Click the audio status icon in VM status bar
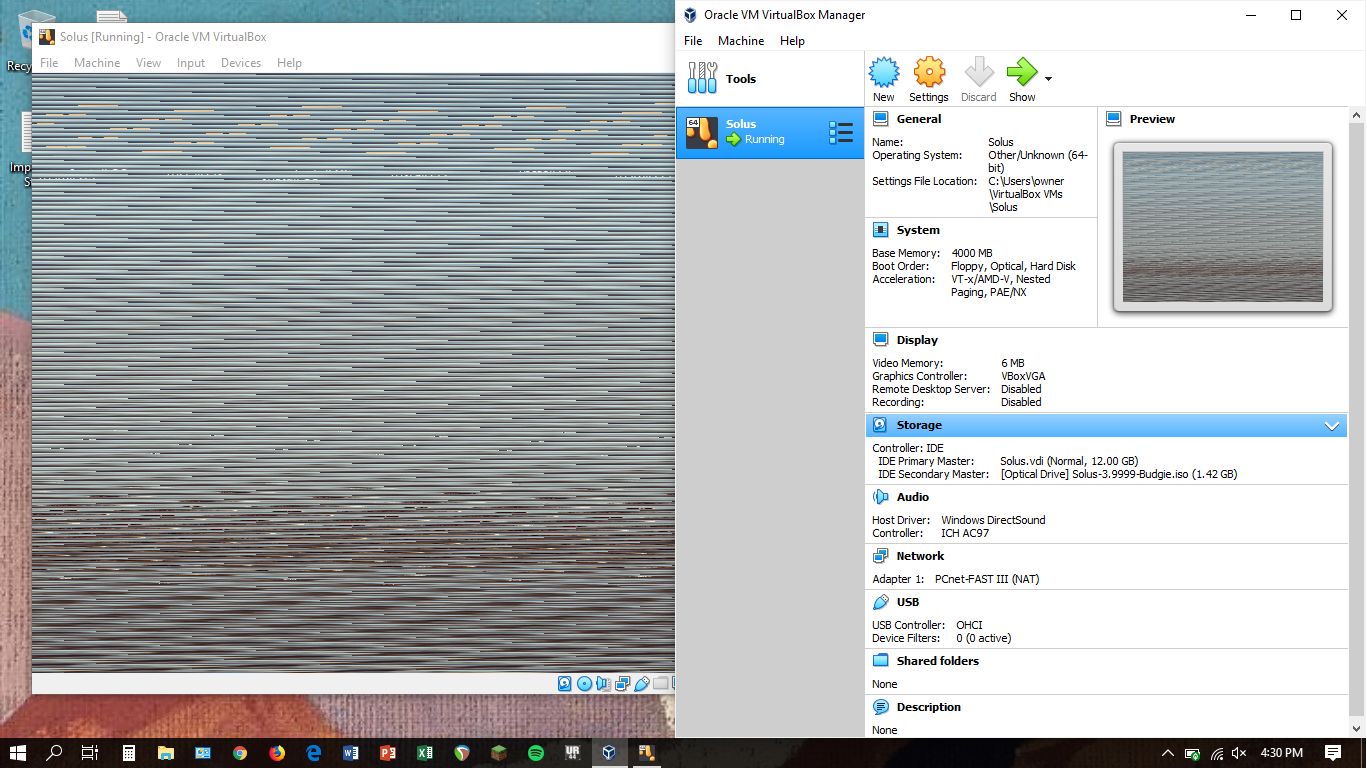 (x=601, y=684)
